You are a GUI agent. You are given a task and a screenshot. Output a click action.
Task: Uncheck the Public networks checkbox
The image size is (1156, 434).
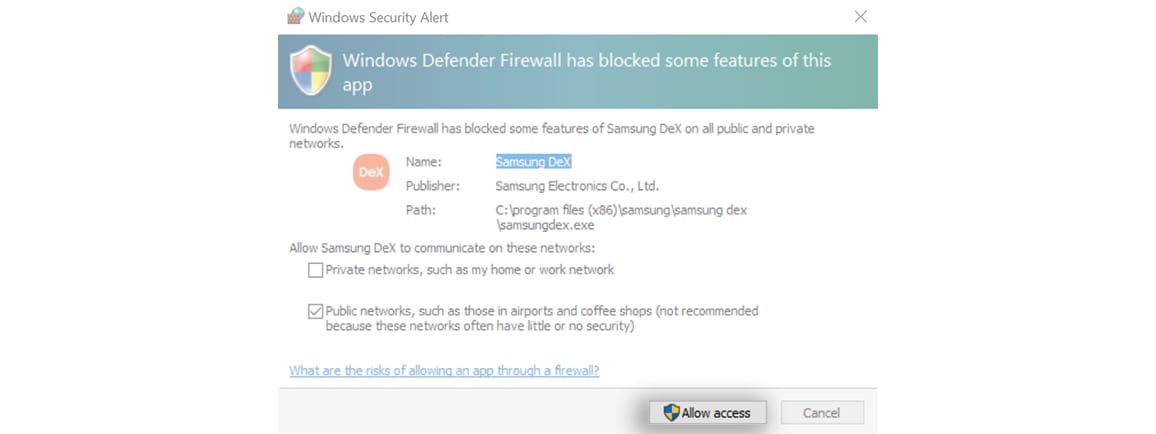316,312
